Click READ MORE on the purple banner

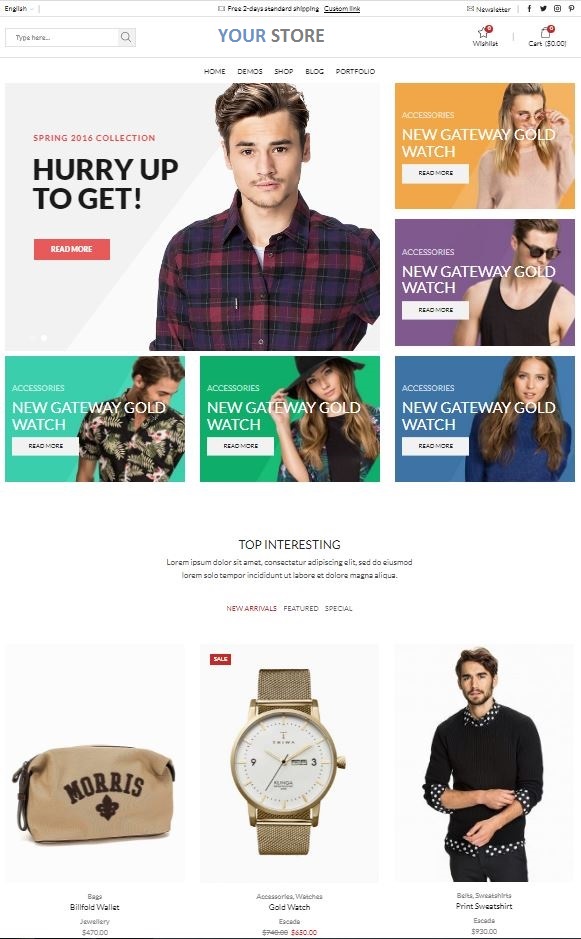(435, 310)
